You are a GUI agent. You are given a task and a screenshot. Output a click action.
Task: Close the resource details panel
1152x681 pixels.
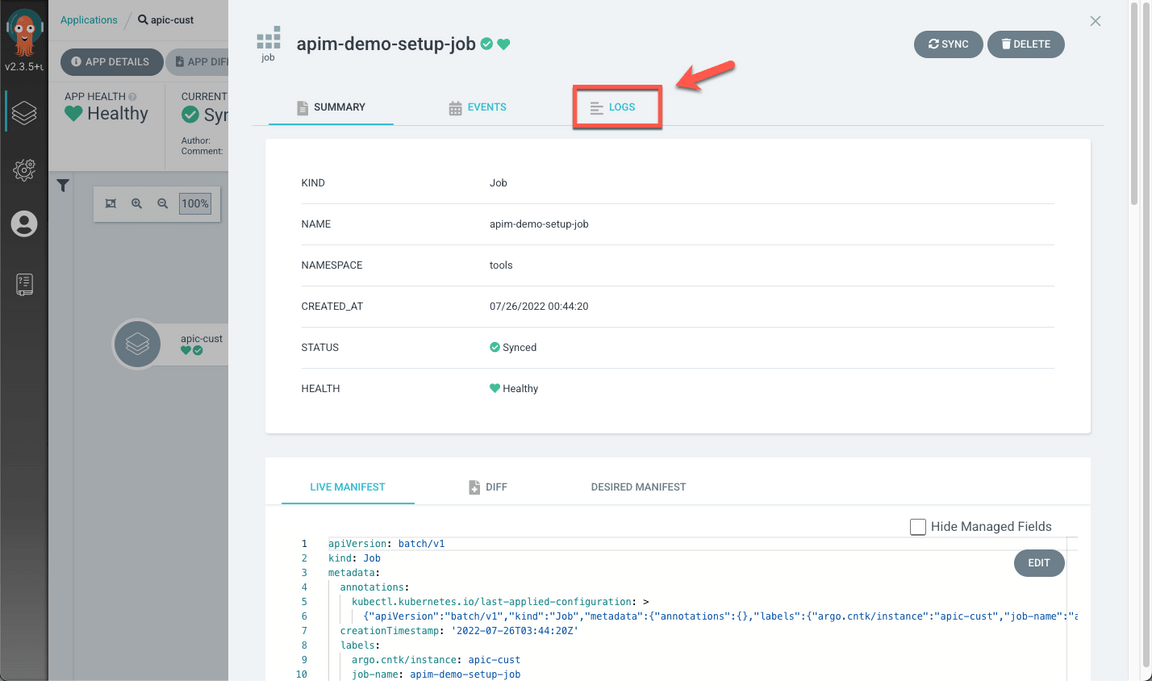(1095, 21)
